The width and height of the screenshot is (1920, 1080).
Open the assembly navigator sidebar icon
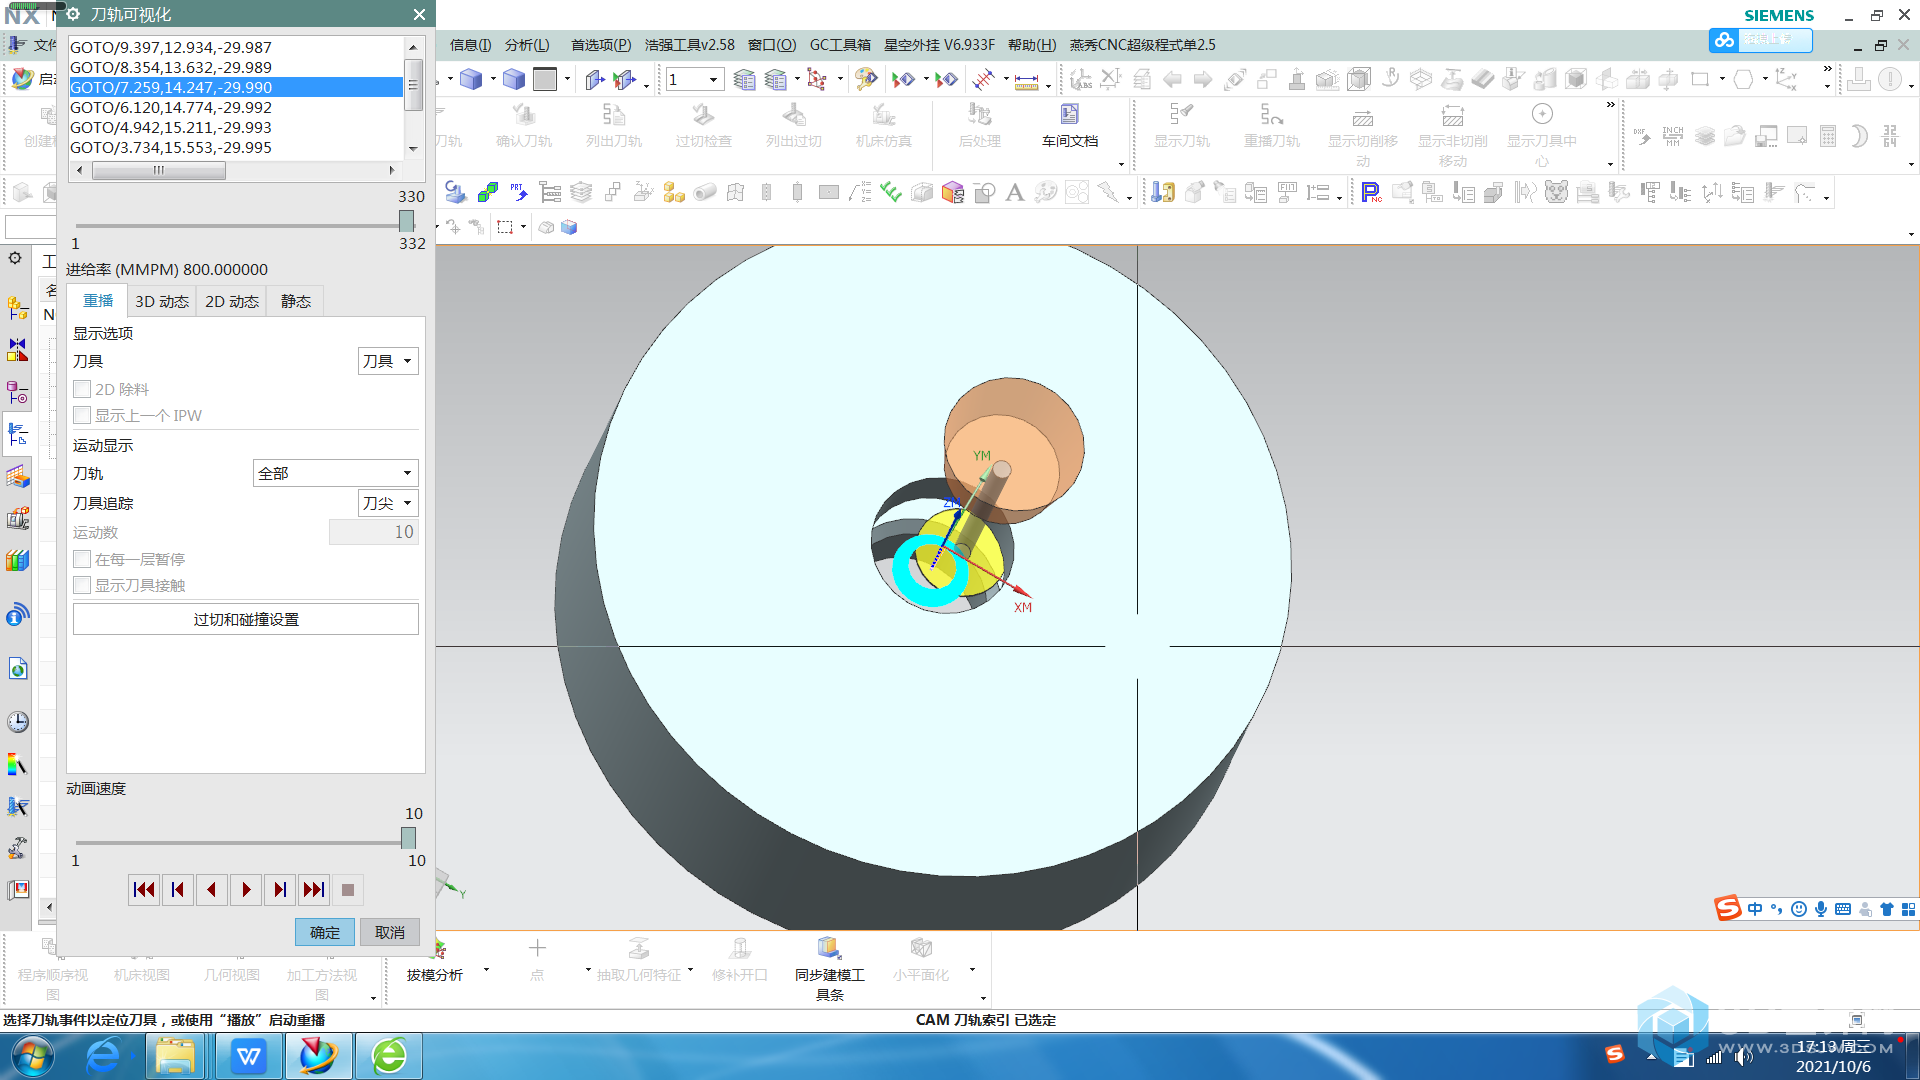click(x=17, y=308)
